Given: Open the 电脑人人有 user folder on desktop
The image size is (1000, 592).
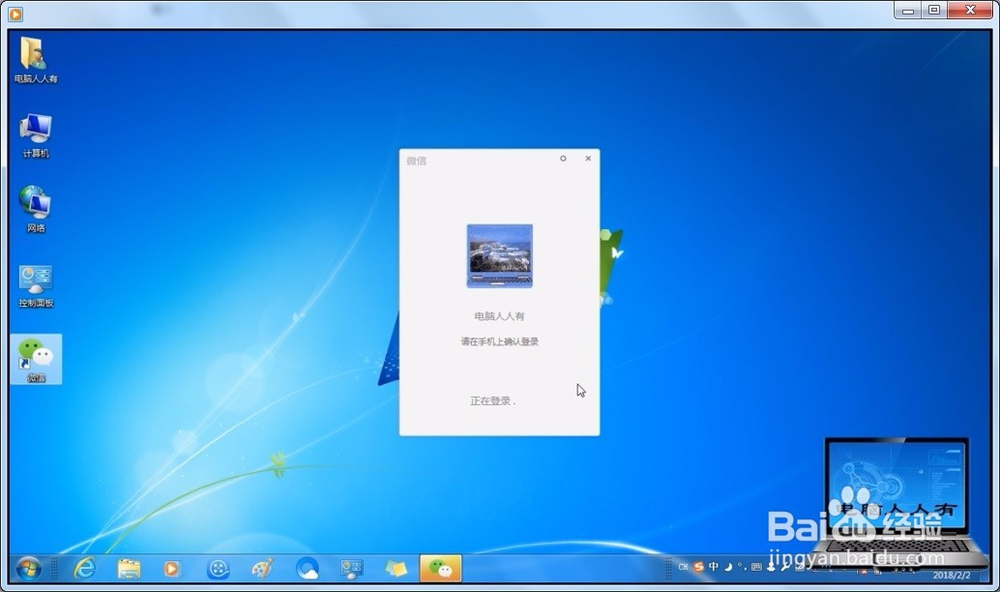Looking at the screenshot, I should tap(36, 59).
